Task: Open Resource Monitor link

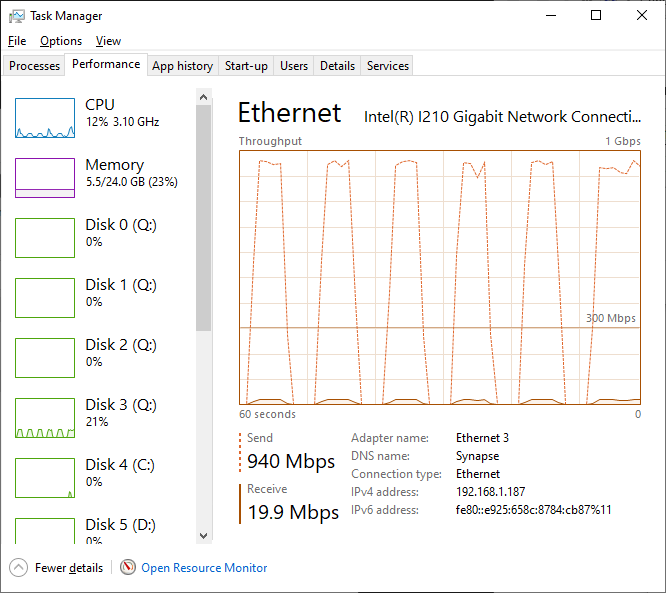Action: coord(204,568)
